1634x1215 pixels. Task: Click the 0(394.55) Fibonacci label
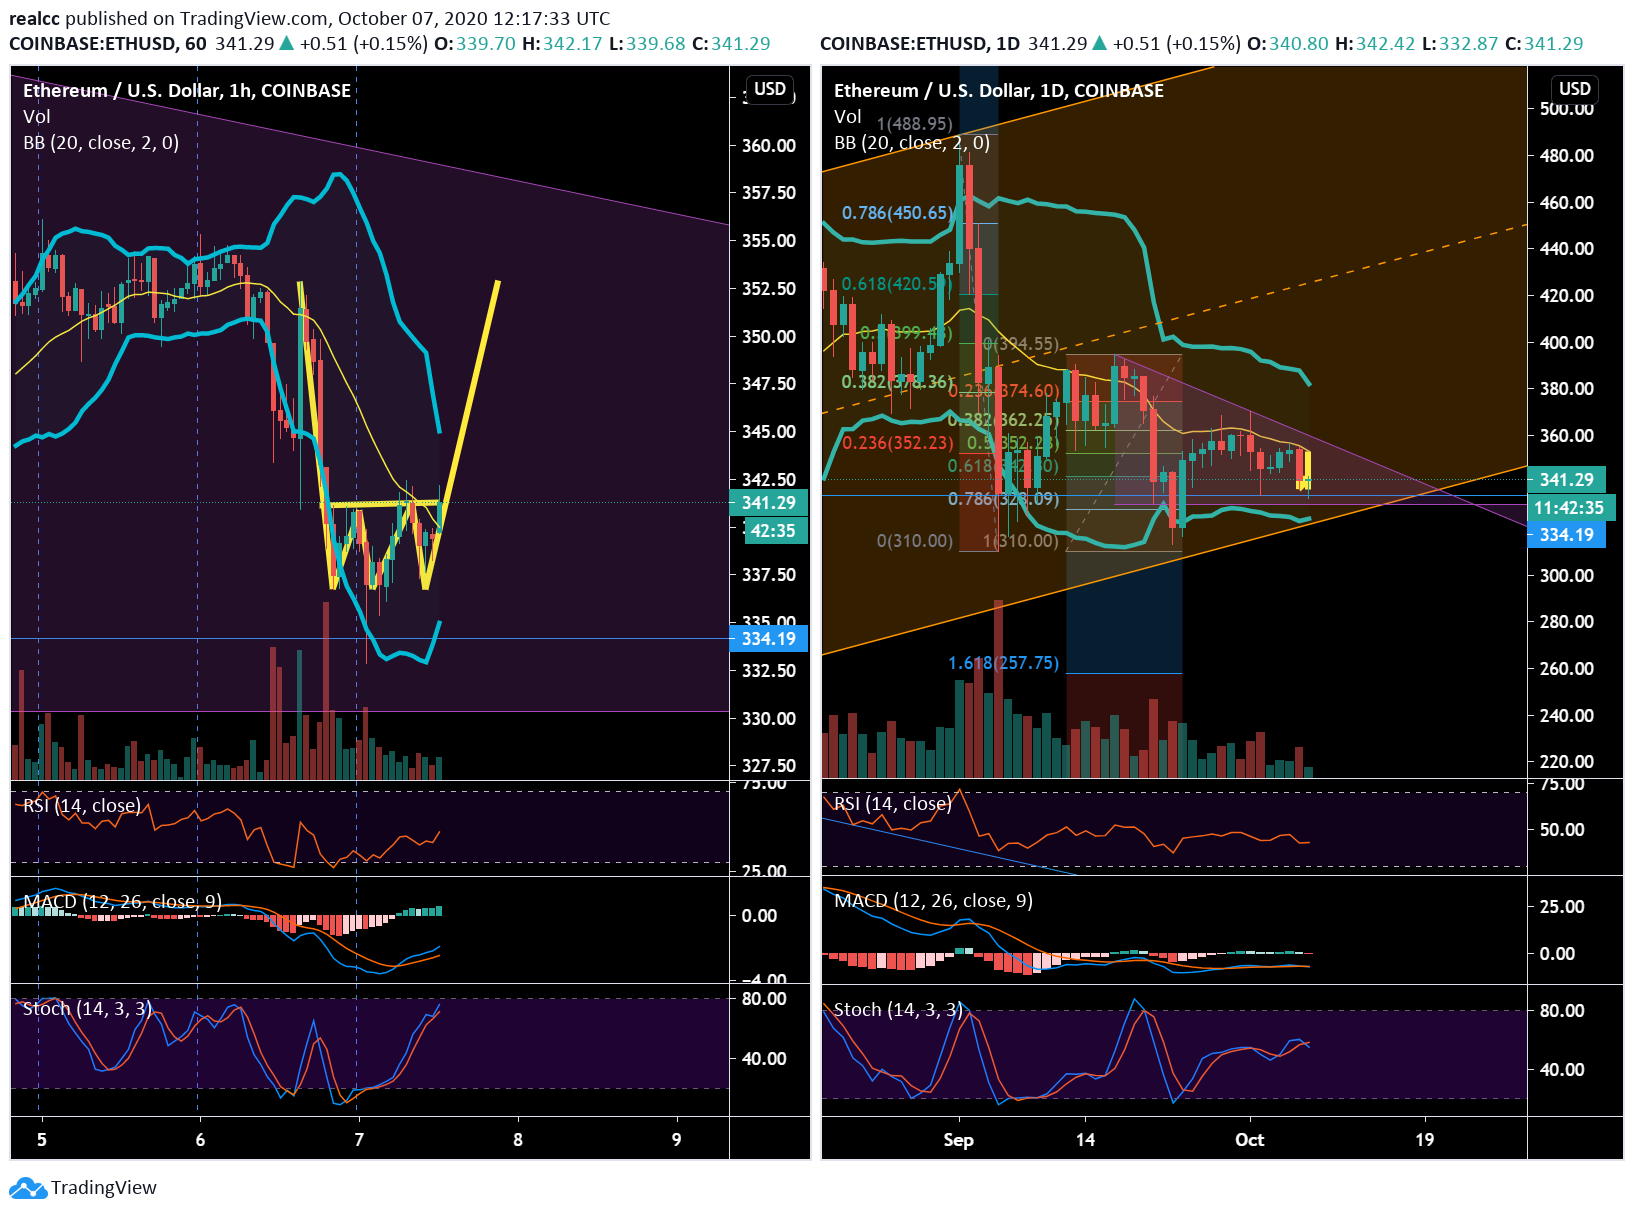click(x=1021, y=345)
